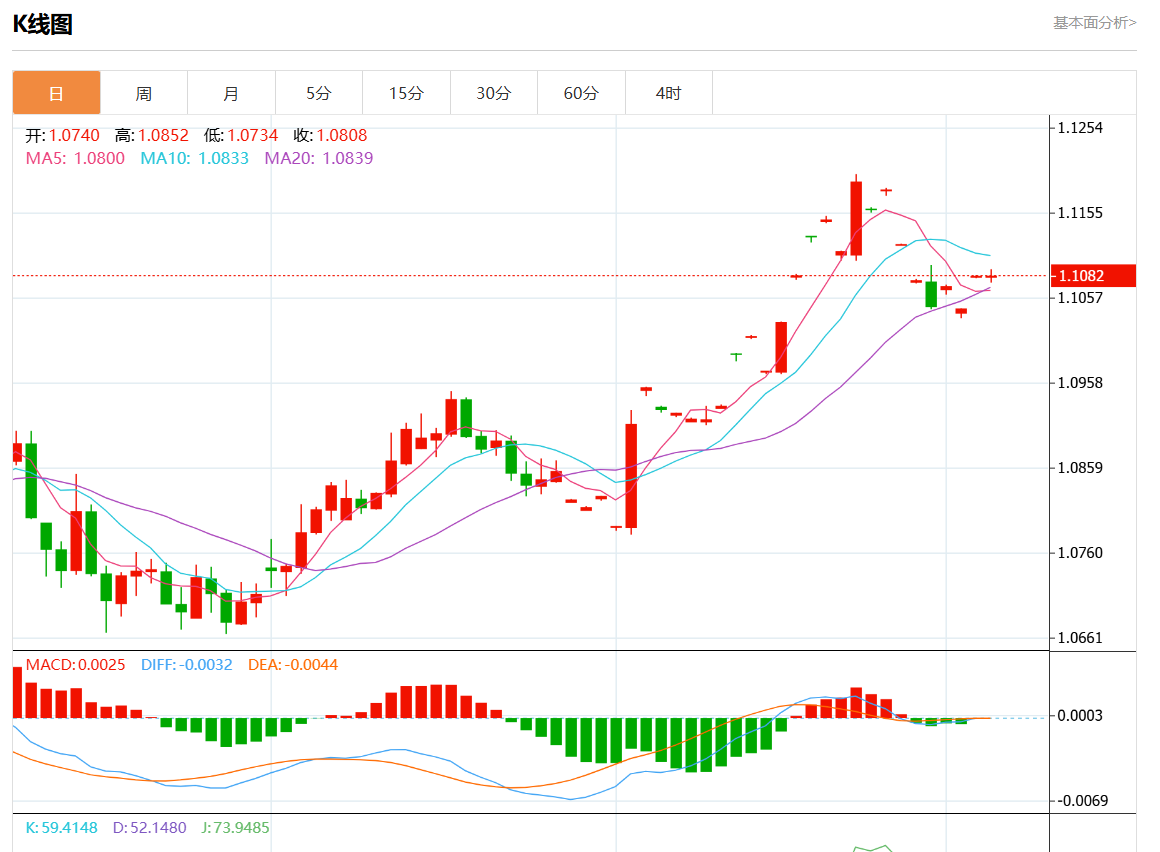The image size is (1160, 852).
Task: Click the MA5: 1.0800 indicator label
Action: (x=75, y=158)
